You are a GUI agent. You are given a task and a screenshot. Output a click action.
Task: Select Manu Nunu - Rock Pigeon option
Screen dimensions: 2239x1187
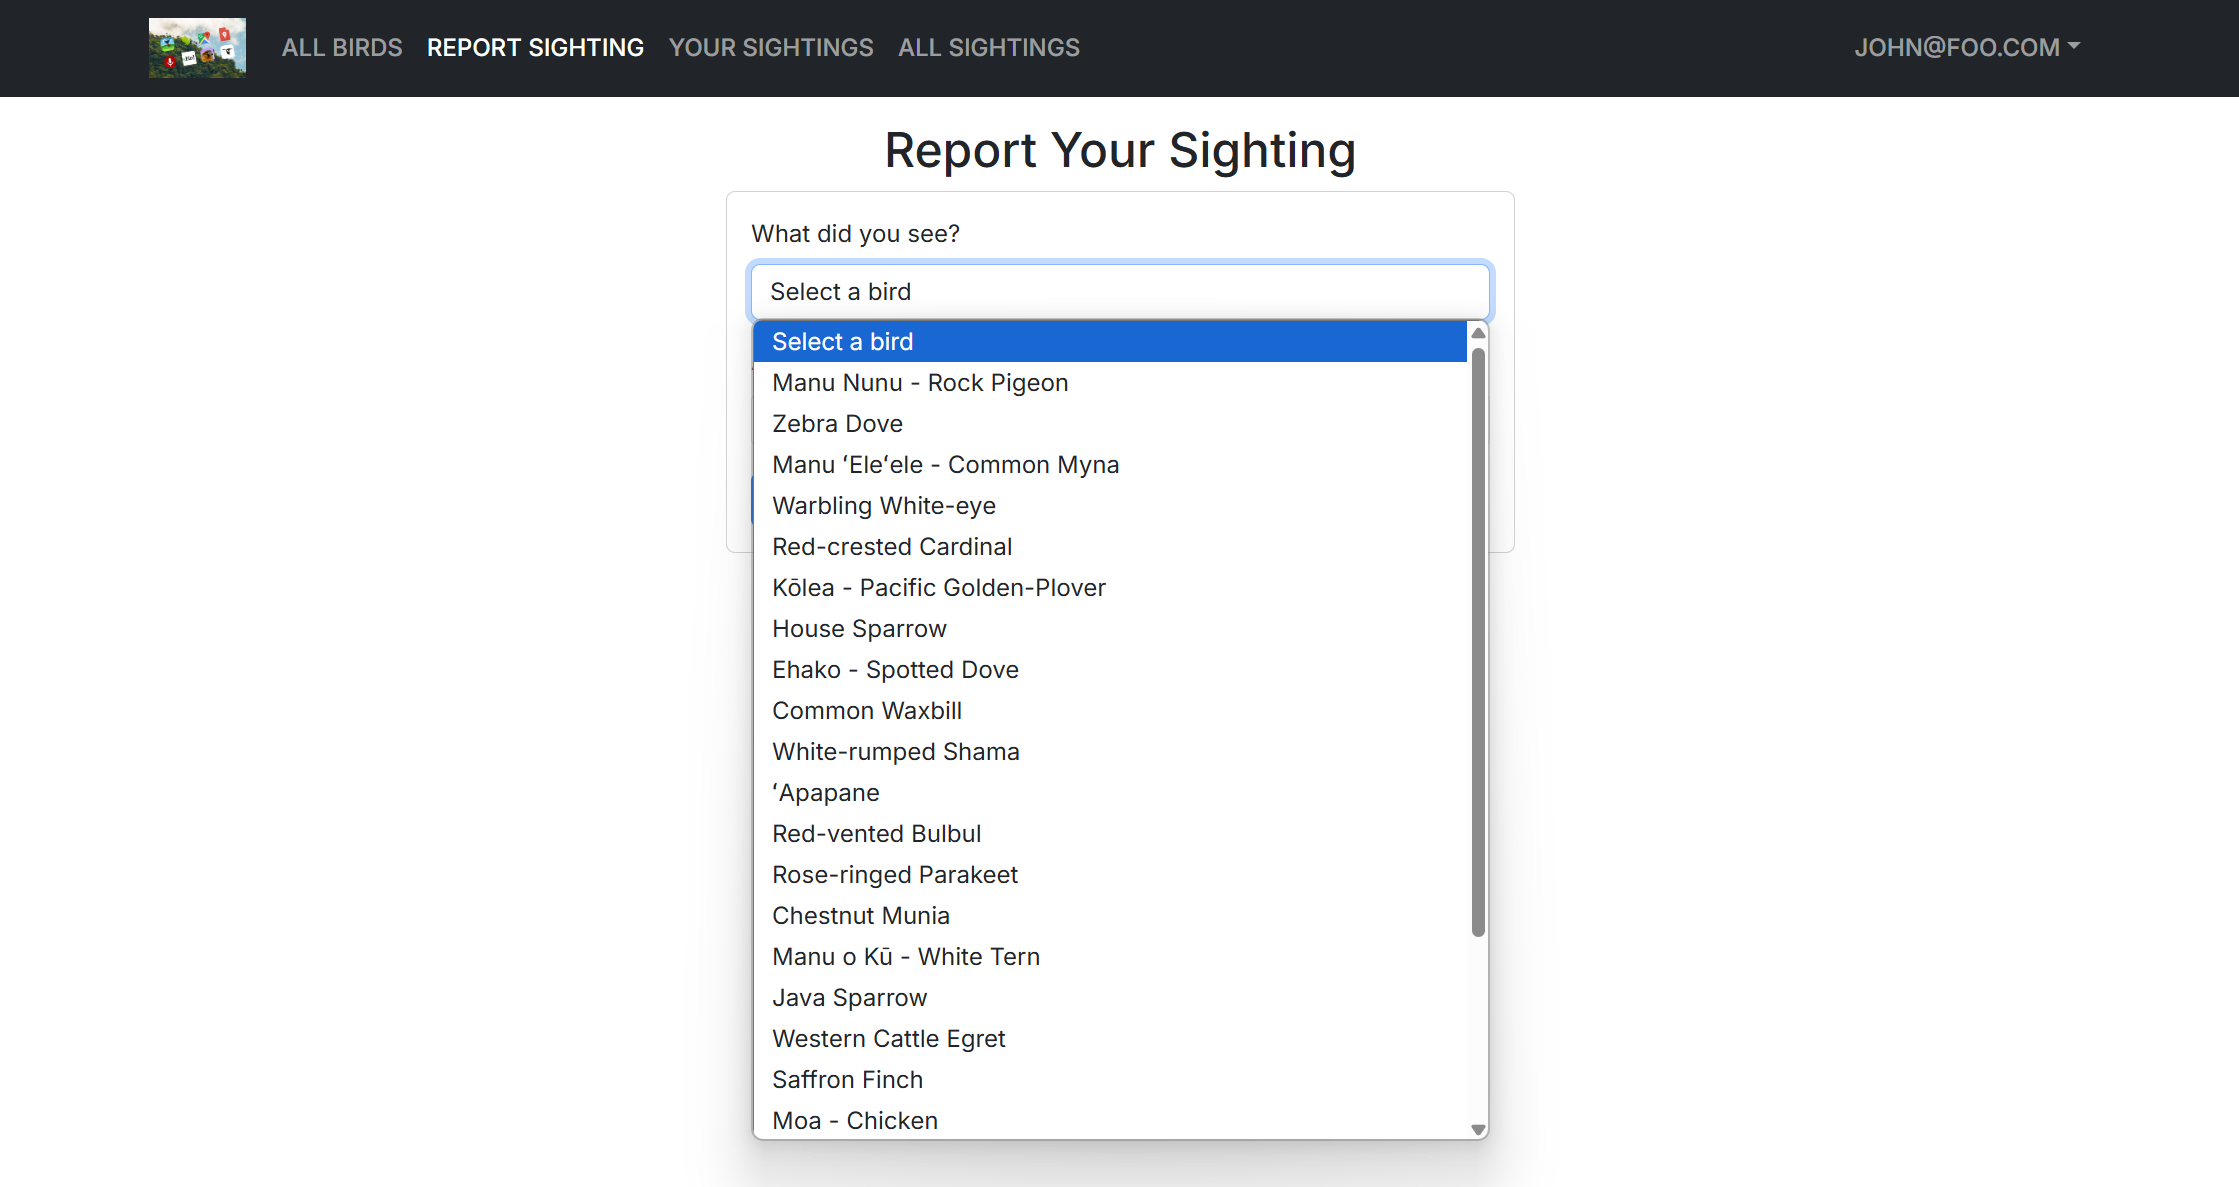[x=920, y=383]
